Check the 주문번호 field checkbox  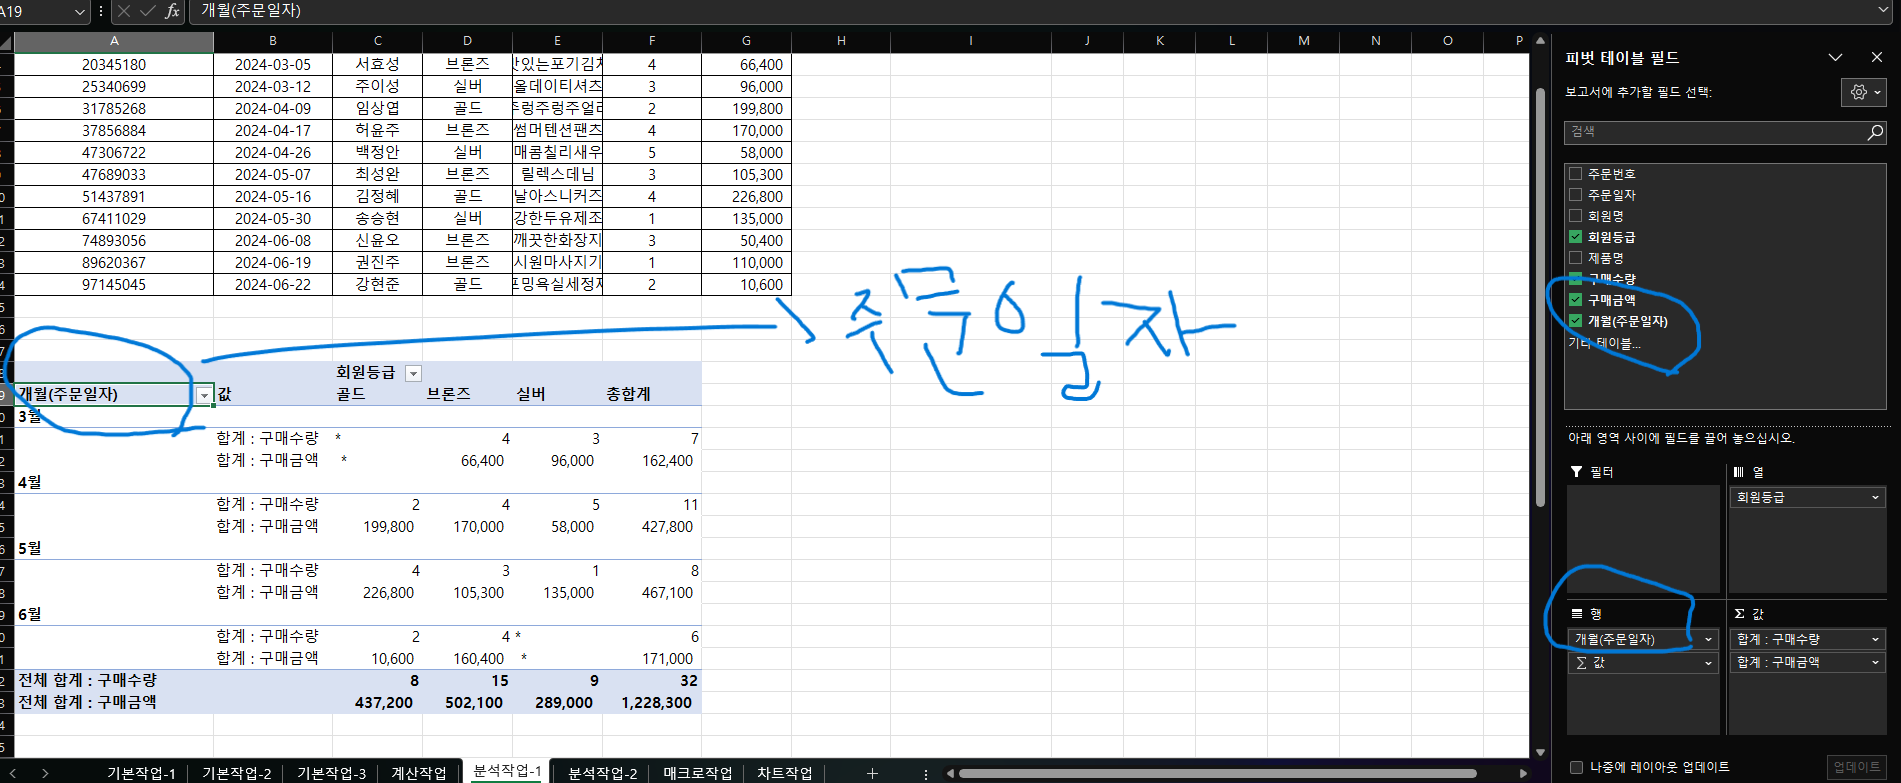pos(1575,174)
